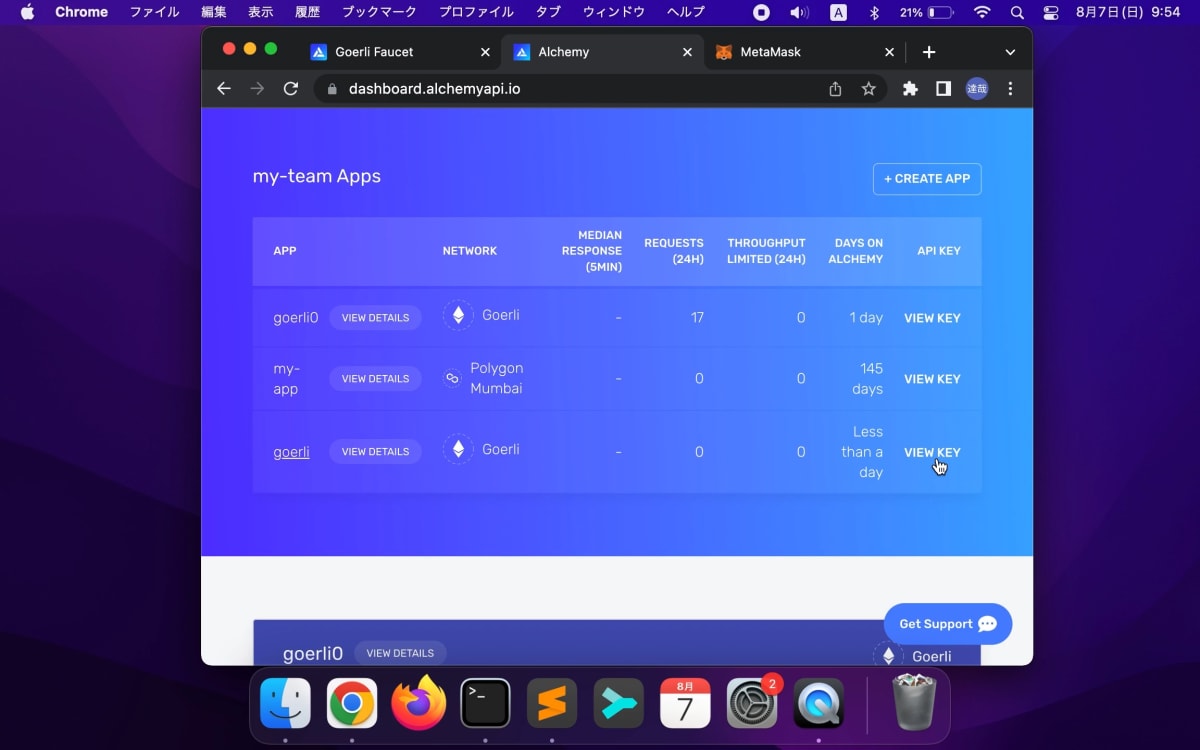Open the teal arrow app in Dock

coord(619,704)
